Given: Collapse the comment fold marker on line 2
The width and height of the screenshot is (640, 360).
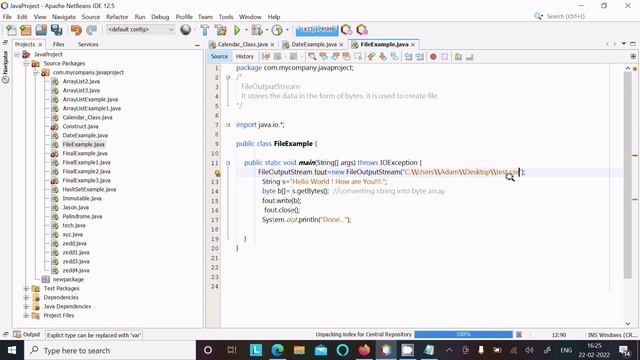Looking at the screenshot, I should point(228,77).
